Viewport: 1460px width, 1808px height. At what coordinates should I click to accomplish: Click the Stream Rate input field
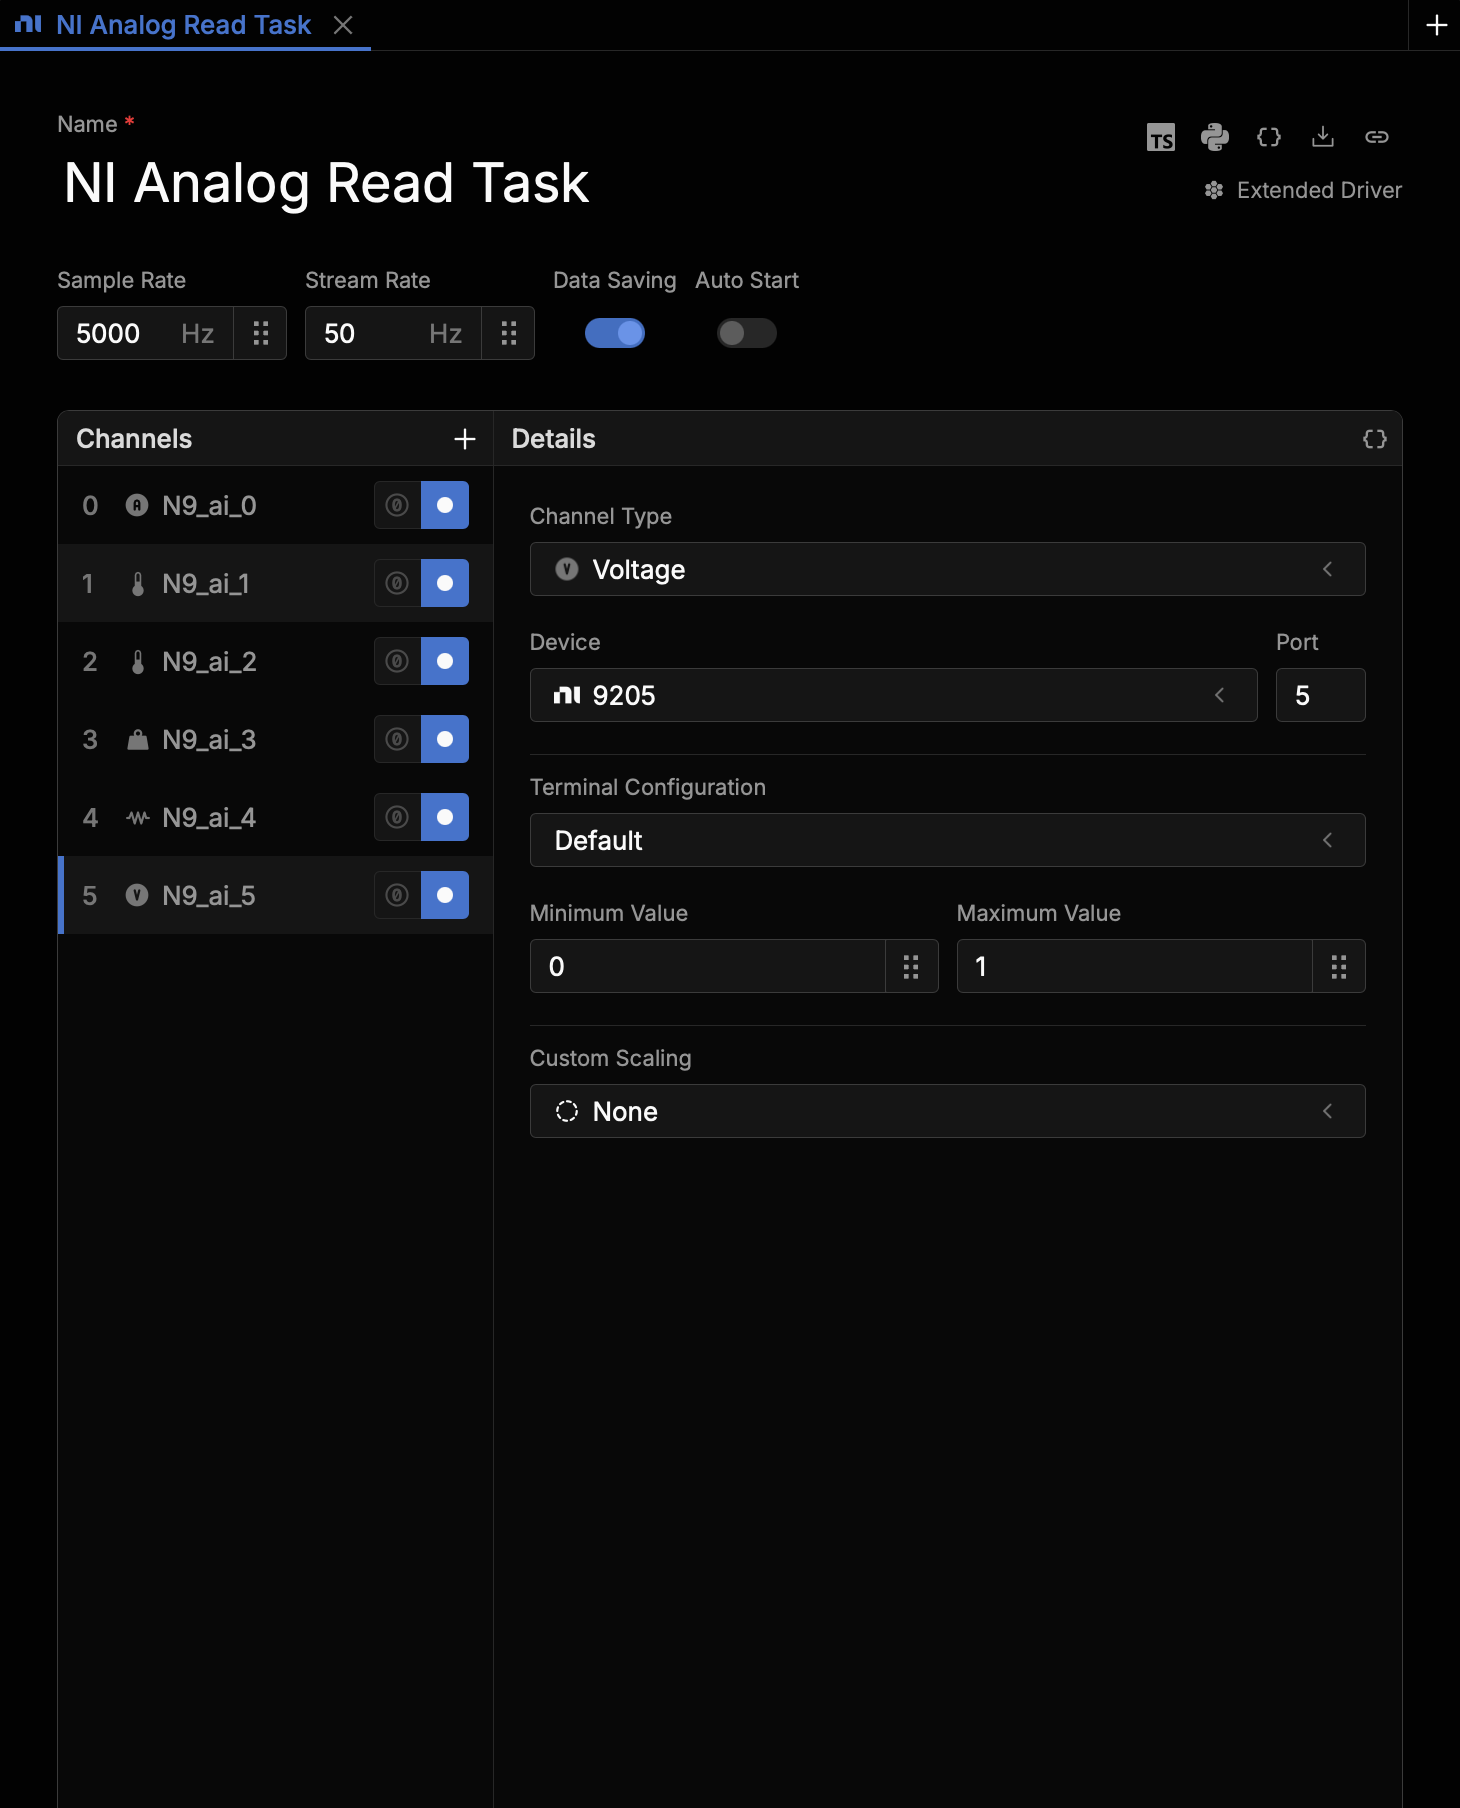point(394,333)
